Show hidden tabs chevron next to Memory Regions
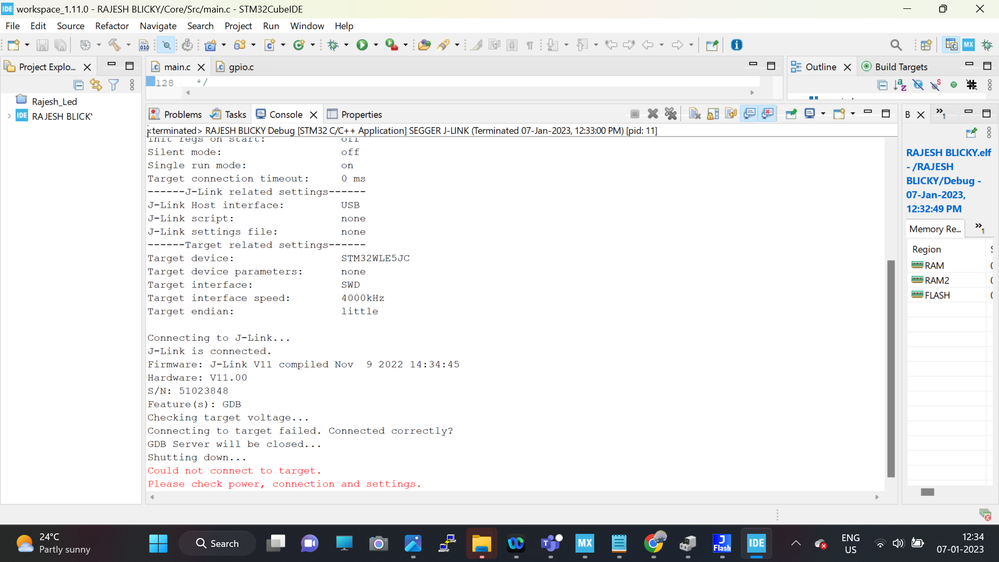 point(980,228)
